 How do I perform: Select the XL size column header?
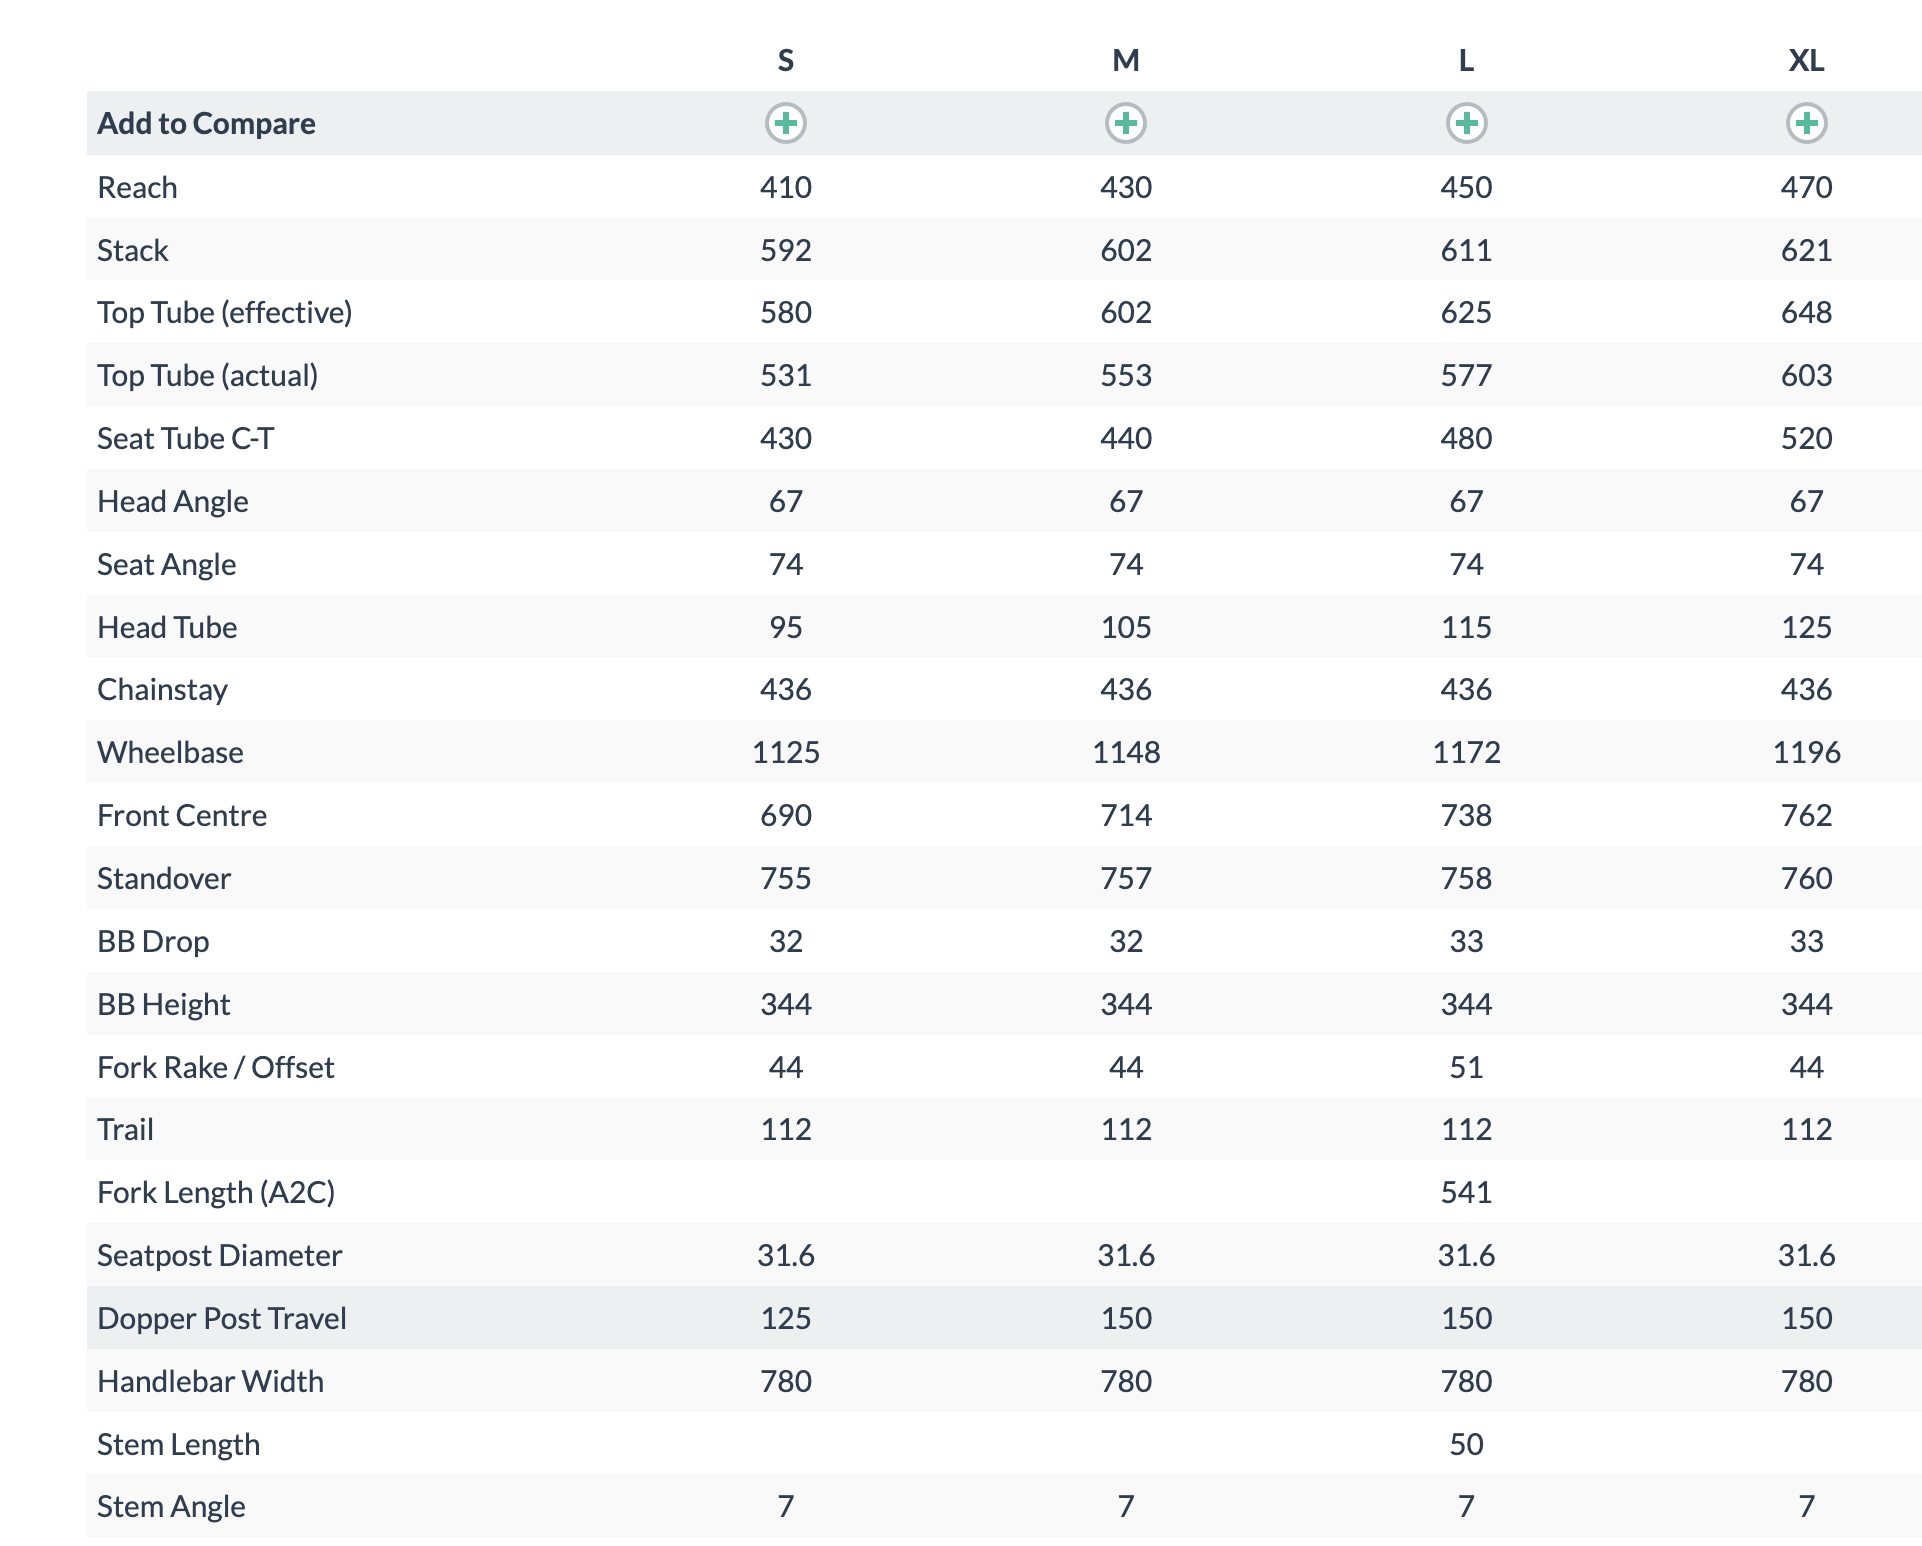(x=1806, y=61)
